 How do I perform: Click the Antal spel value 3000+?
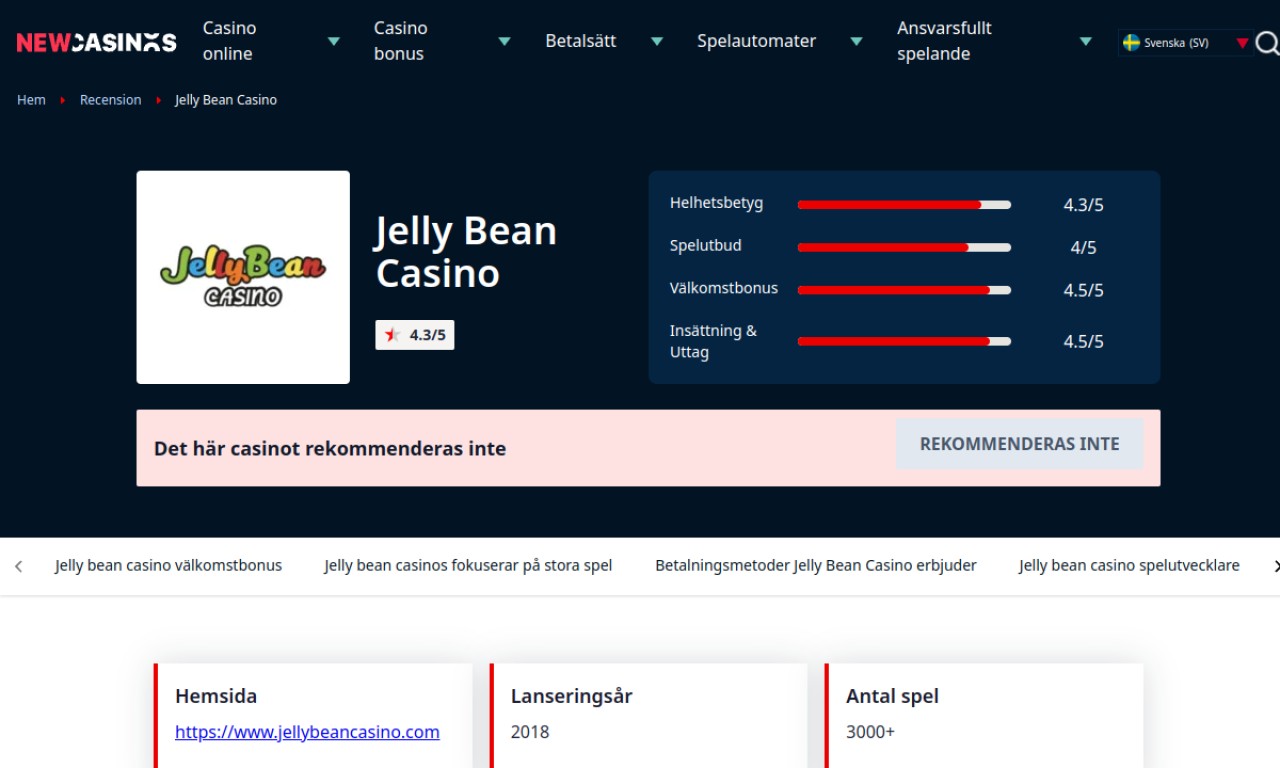(x=870, y=732)
